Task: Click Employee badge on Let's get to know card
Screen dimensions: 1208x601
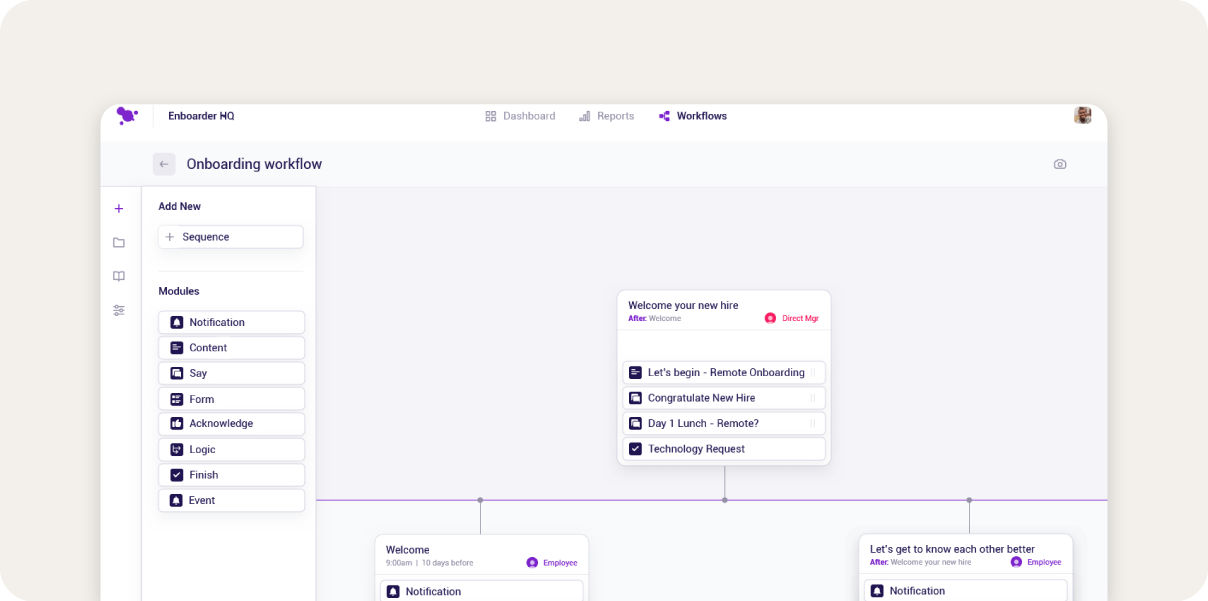Action: click(x=1036, y=562)
